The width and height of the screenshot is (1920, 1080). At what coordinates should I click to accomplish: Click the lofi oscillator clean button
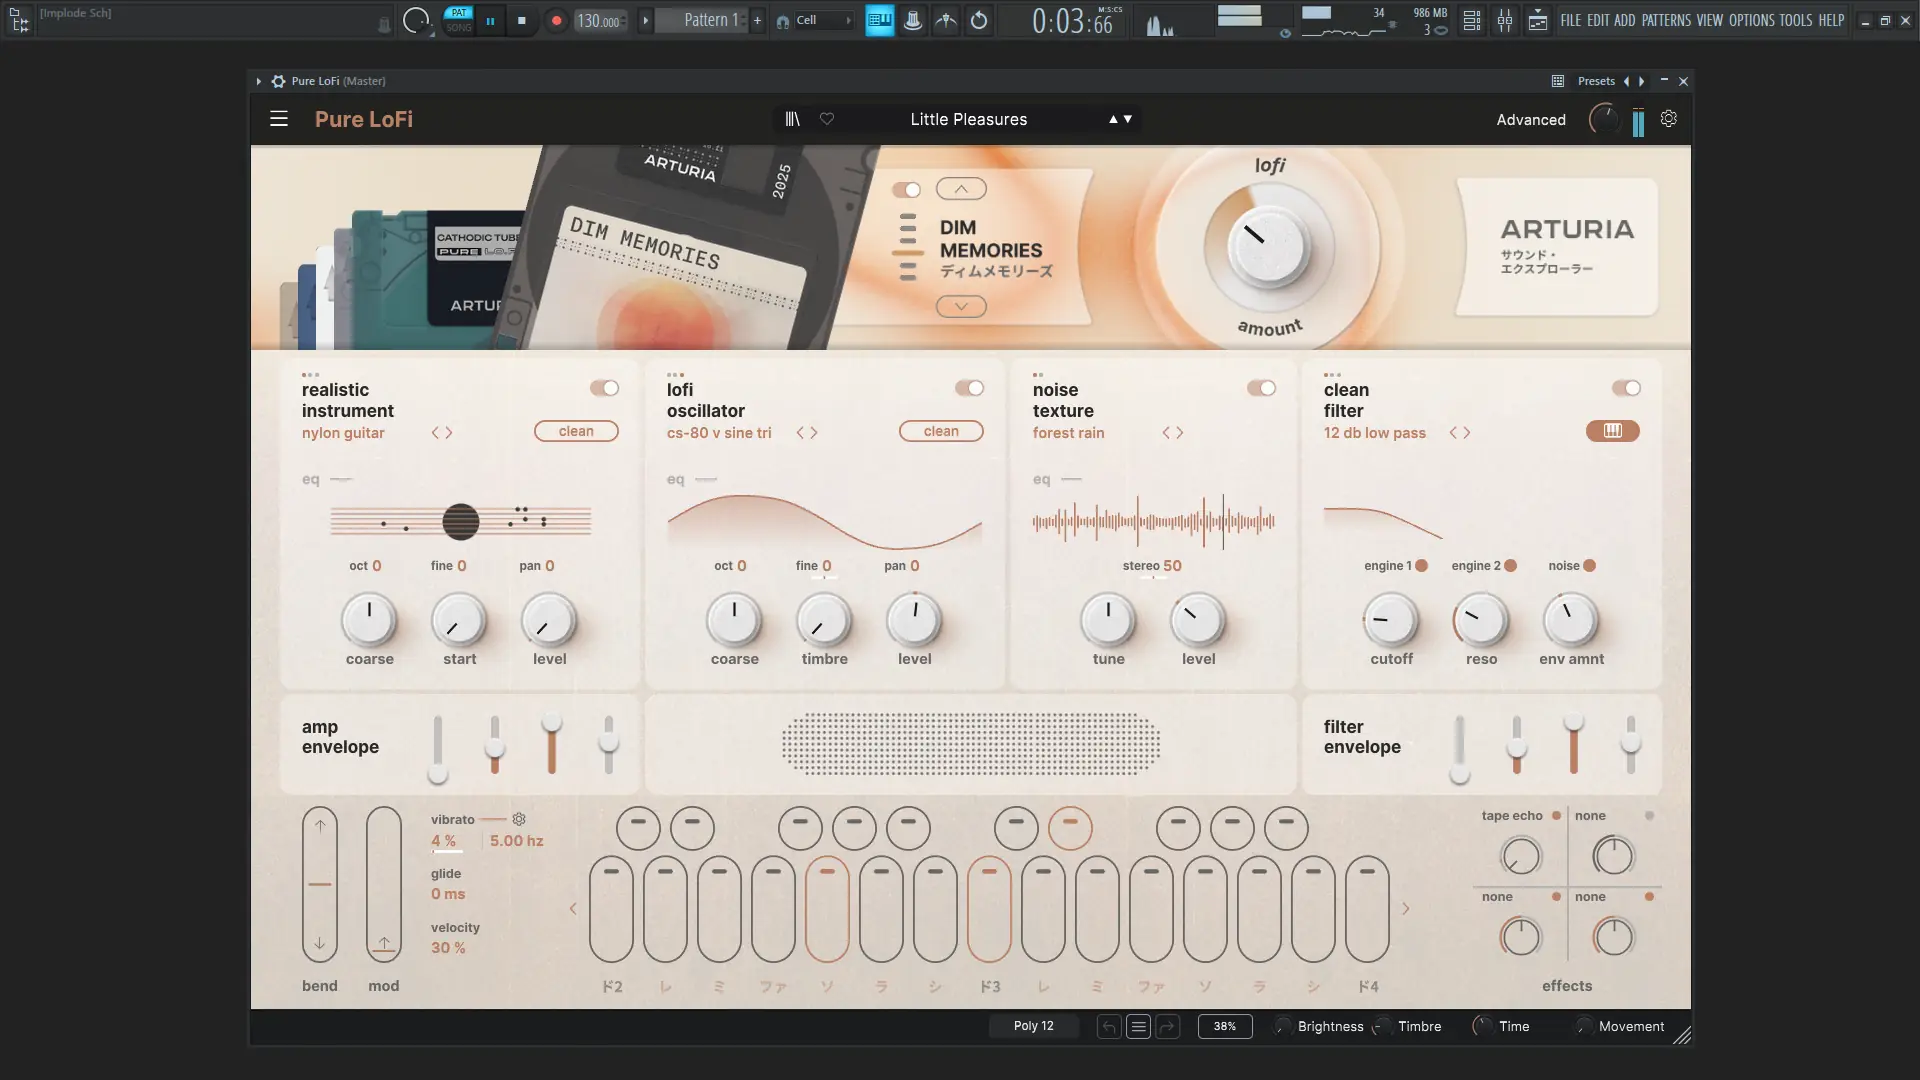940,431
